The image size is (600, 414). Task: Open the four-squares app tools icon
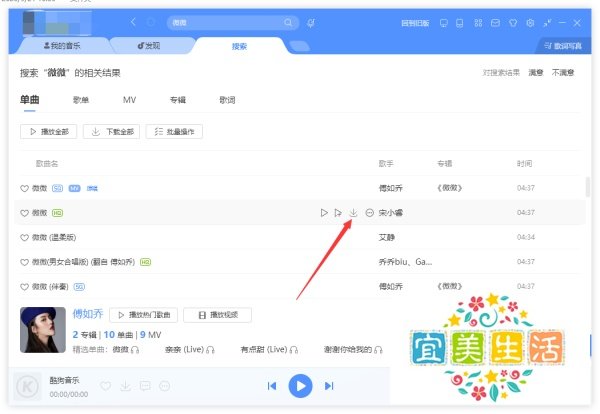(478, 23)
